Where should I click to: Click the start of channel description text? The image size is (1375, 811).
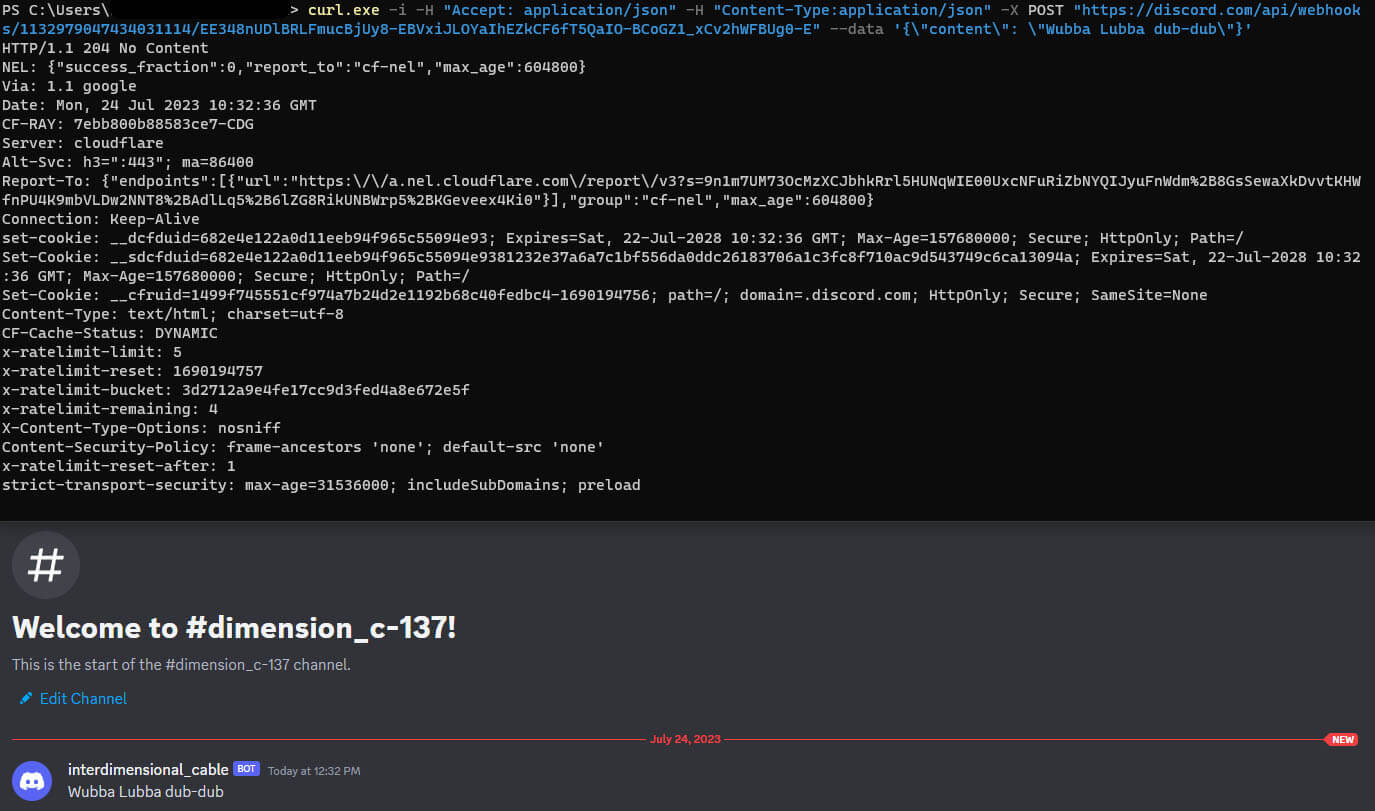point(181,664)
